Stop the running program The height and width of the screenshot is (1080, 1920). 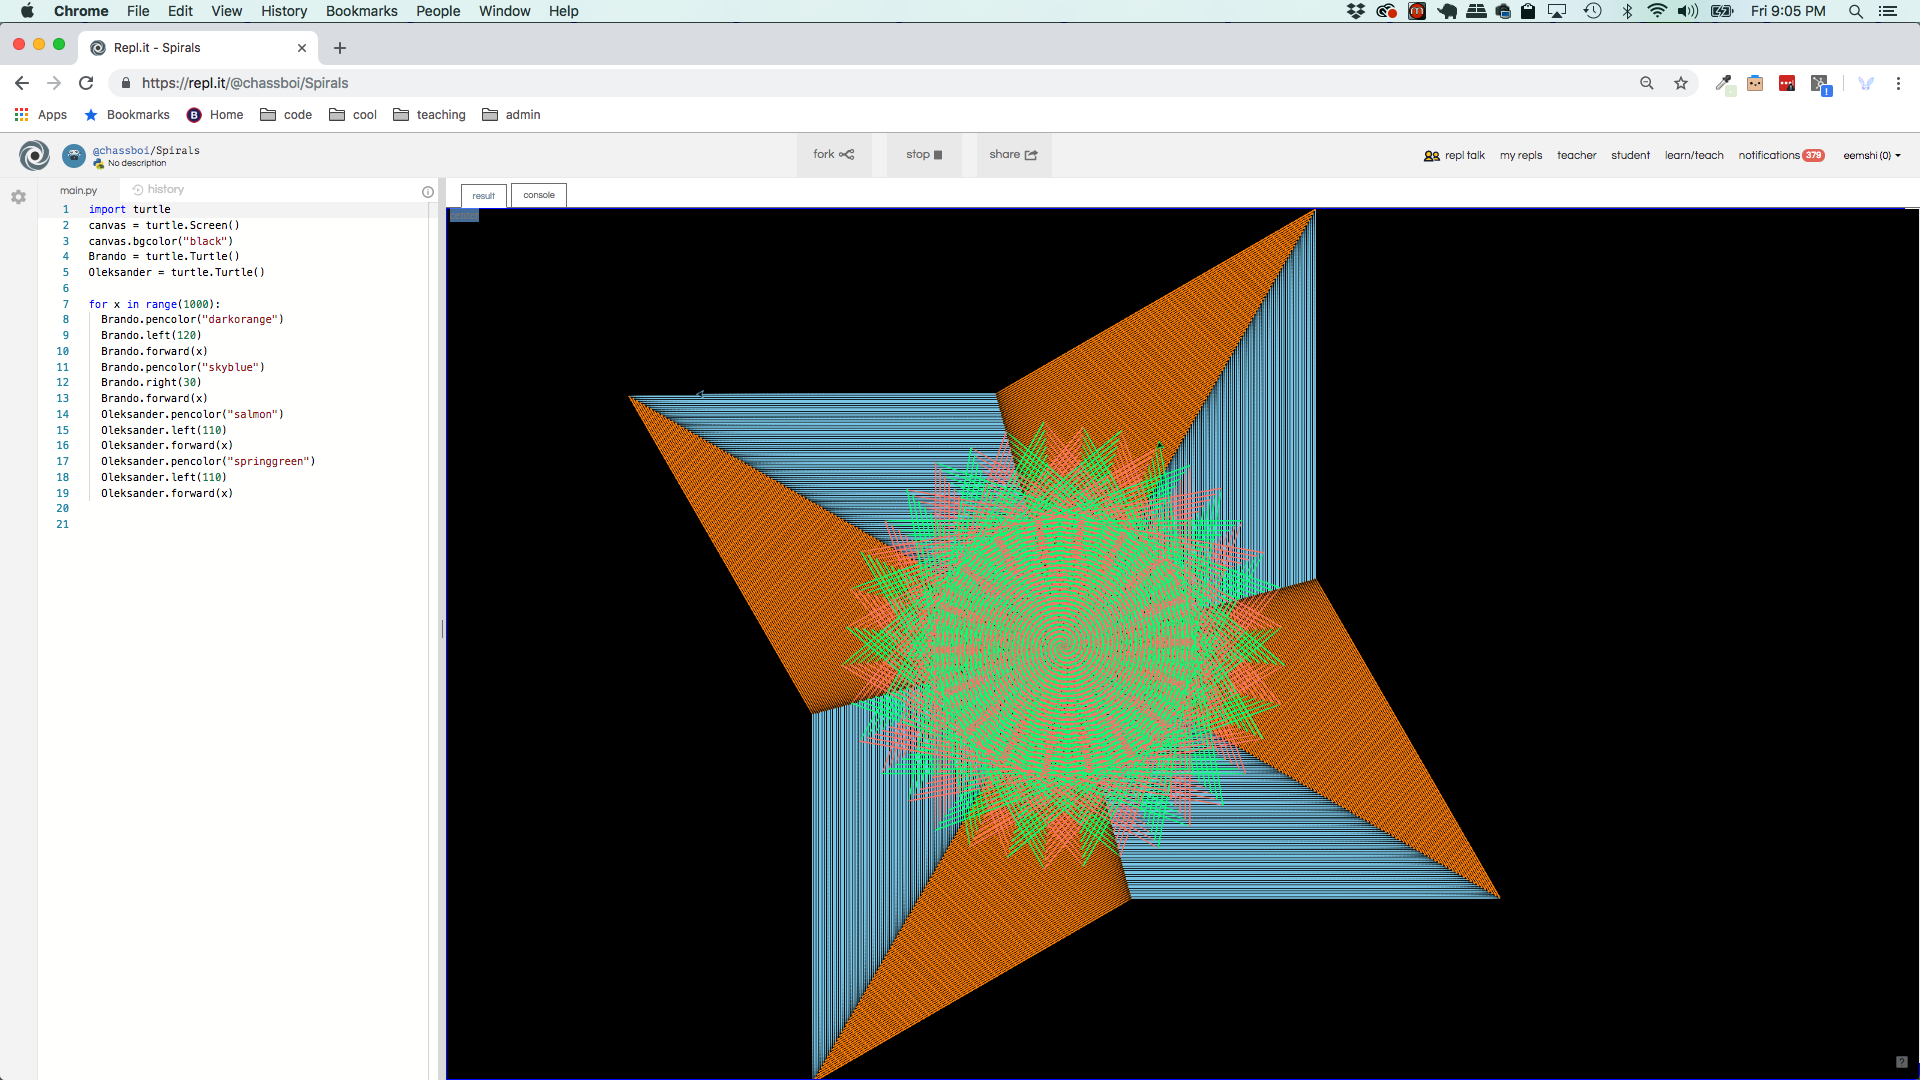(924, 154)
